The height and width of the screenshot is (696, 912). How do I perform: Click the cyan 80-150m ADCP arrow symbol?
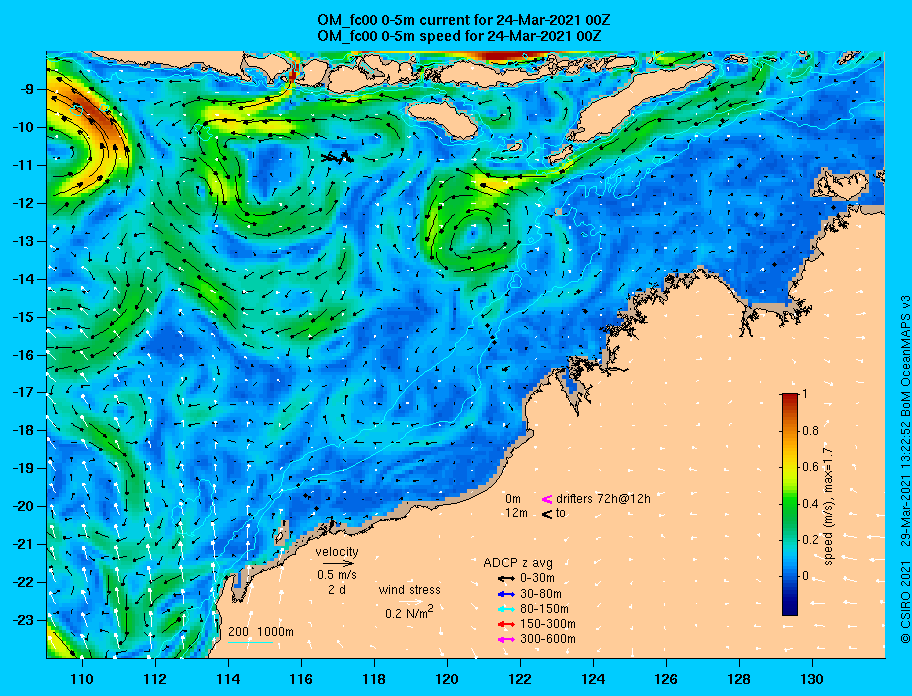pyautogui.click(x=506, y=609)
